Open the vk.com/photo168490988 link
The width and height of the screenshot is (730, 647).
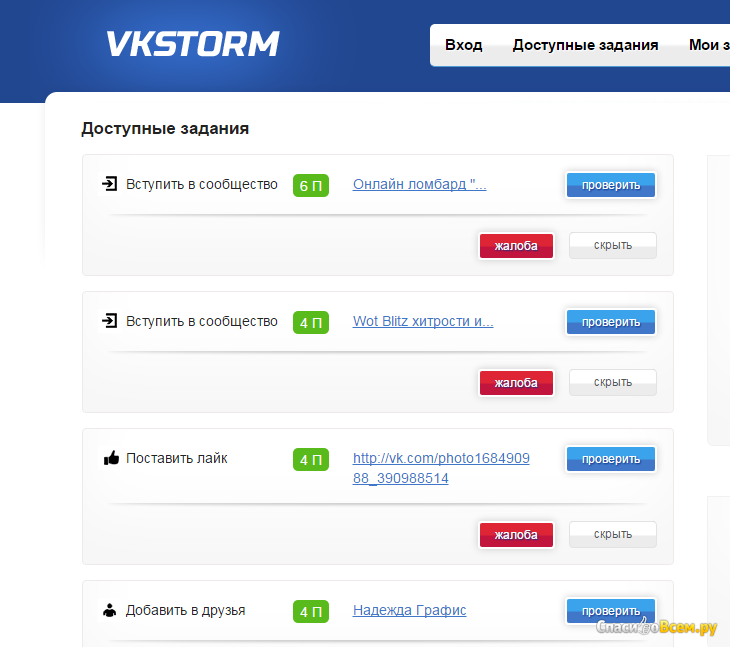pos(441,468)
